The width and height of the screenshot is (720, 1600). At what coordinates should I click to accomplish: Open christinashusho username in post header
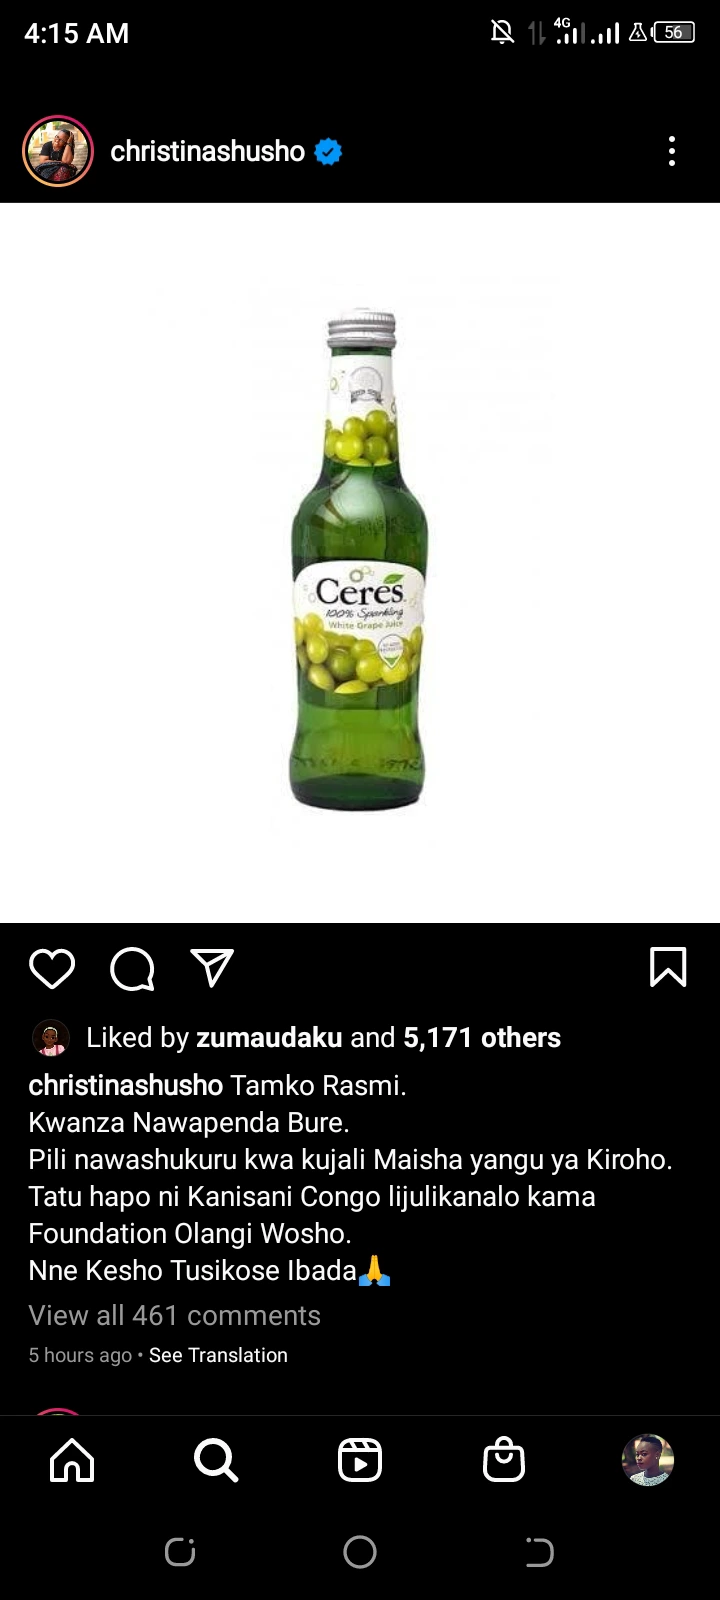pyautogui.click(x=207, y=151)
